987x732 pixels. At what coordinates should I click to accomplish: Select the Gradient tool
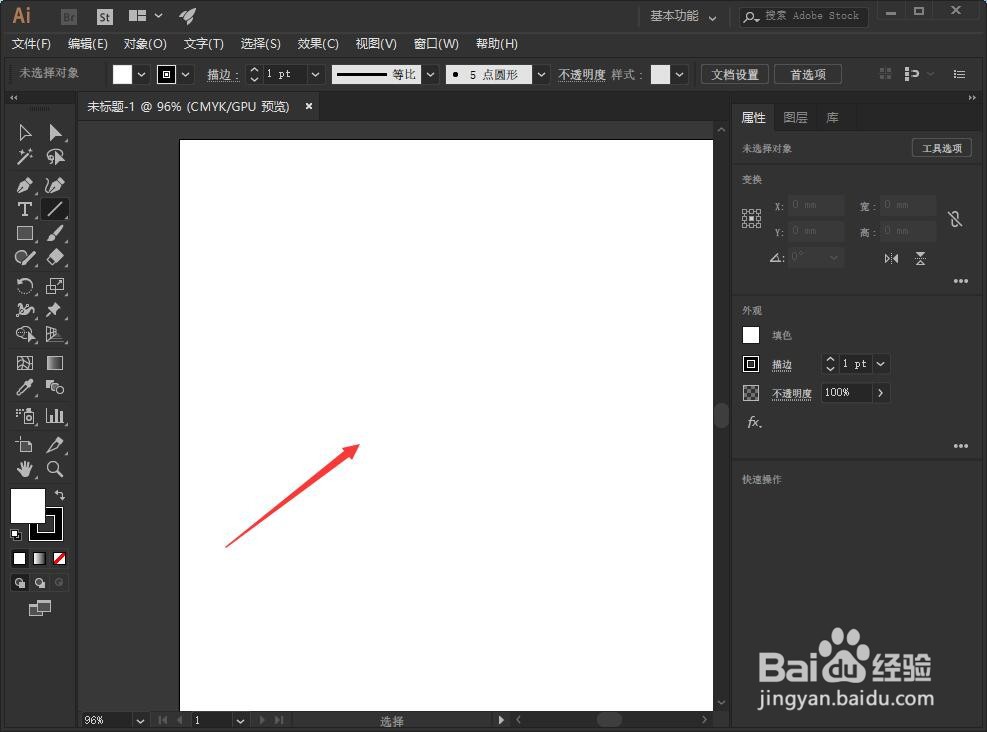pos(55,363)
